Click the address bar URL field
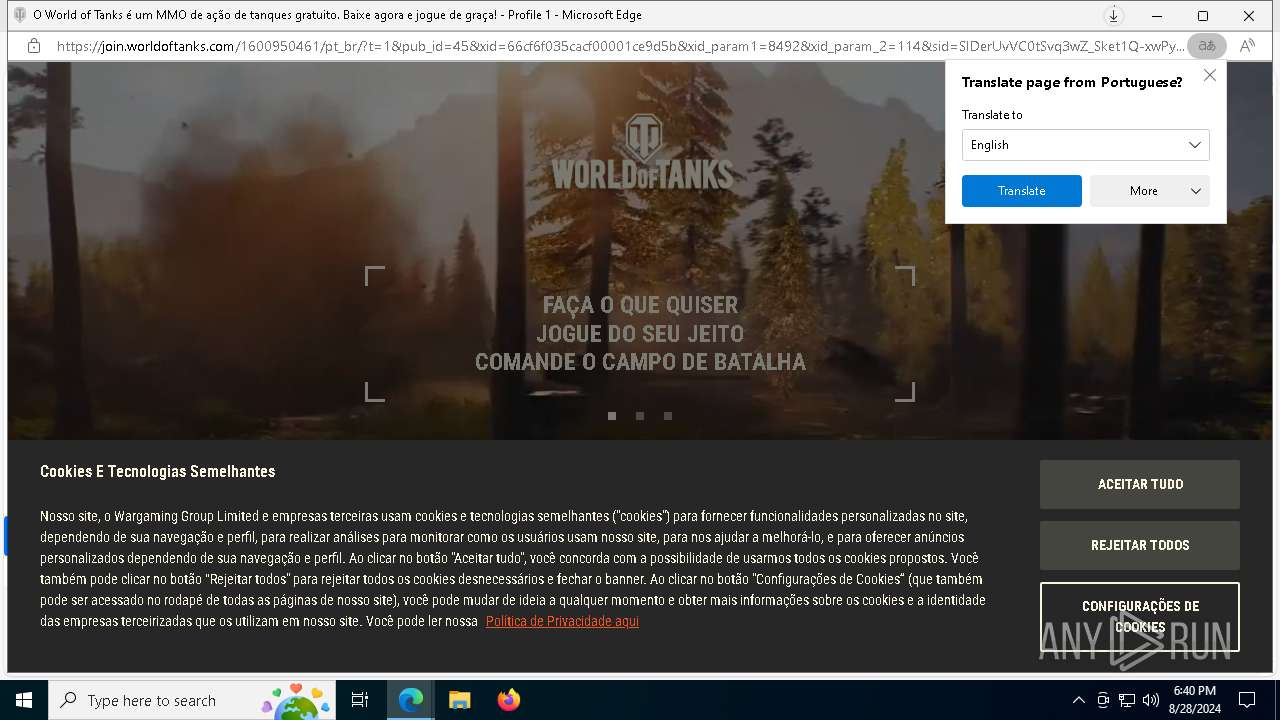Screen dimensions: 1280x720 tap(620, 46)
